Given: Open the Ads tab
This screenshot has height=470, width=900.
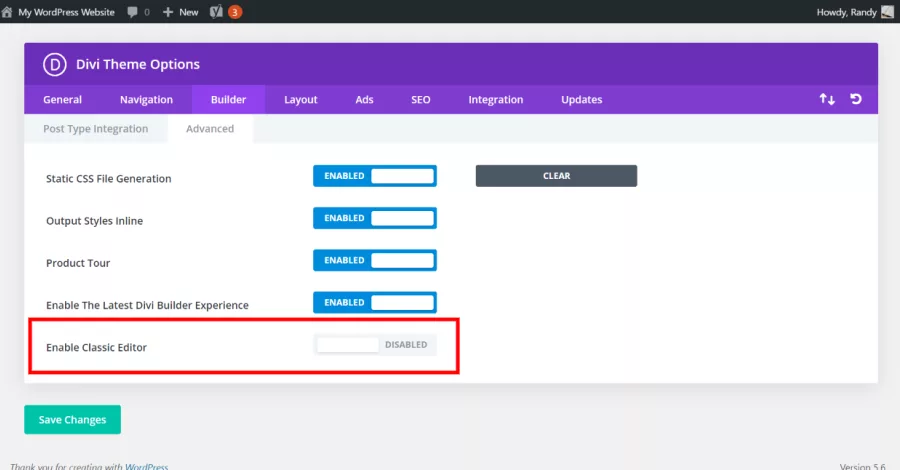Looking at the screenshot, I should pyautogui.click(x=364, y=99).
